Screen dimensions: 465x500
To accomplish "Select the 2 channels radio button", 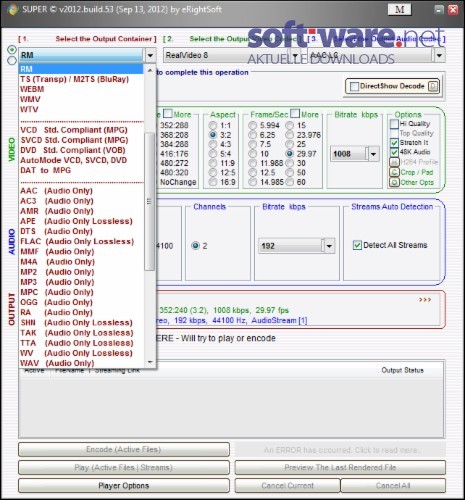I will 195,246.
